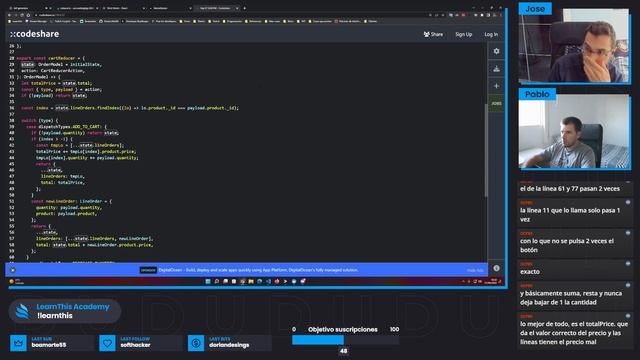Click the Last Sub crown icon
This screenshot has height=360, width=640.
18,343
